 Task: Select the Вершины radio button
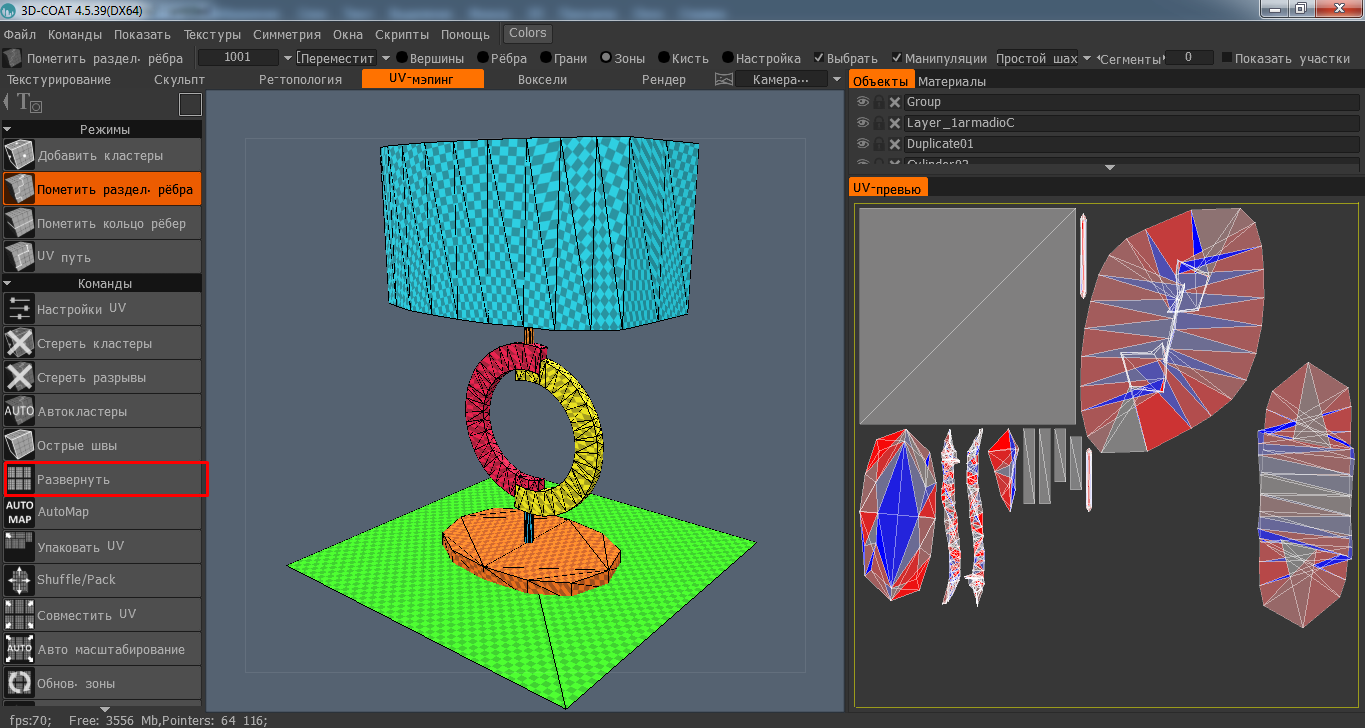[402, 58]
